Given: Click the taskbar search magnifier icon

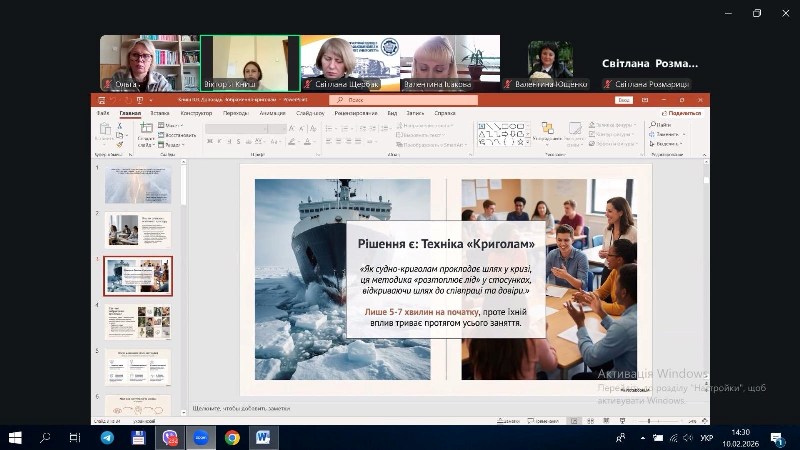Looking at the screenshot, I should click(x=45, y=438).
